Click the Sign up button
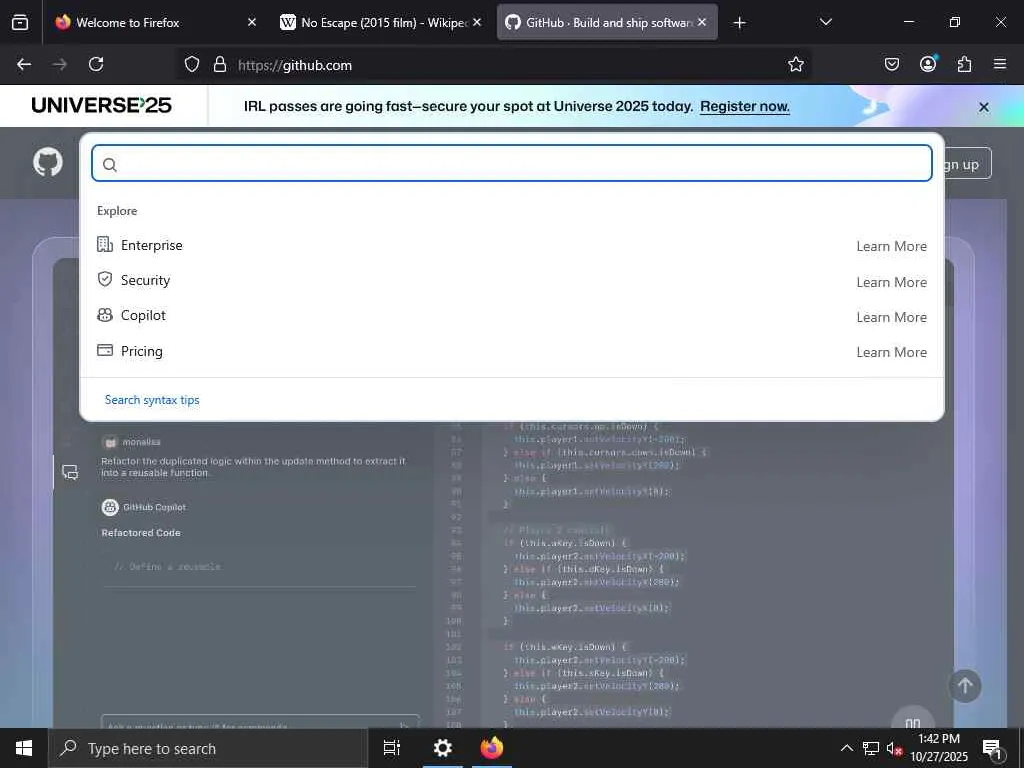This screenshot has width=1024, height=768. [966, 164]
